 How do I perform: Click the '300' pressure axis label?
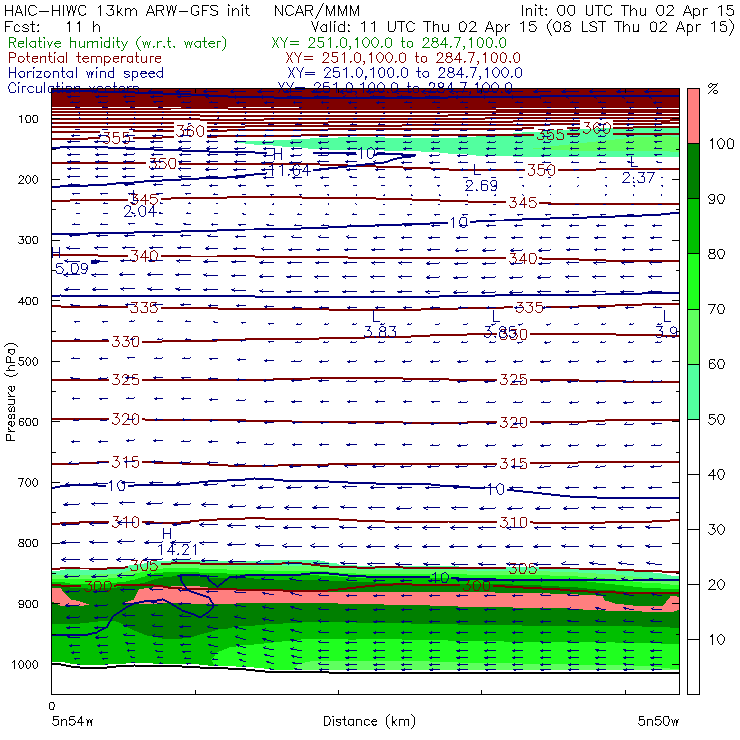pos(28,240)
